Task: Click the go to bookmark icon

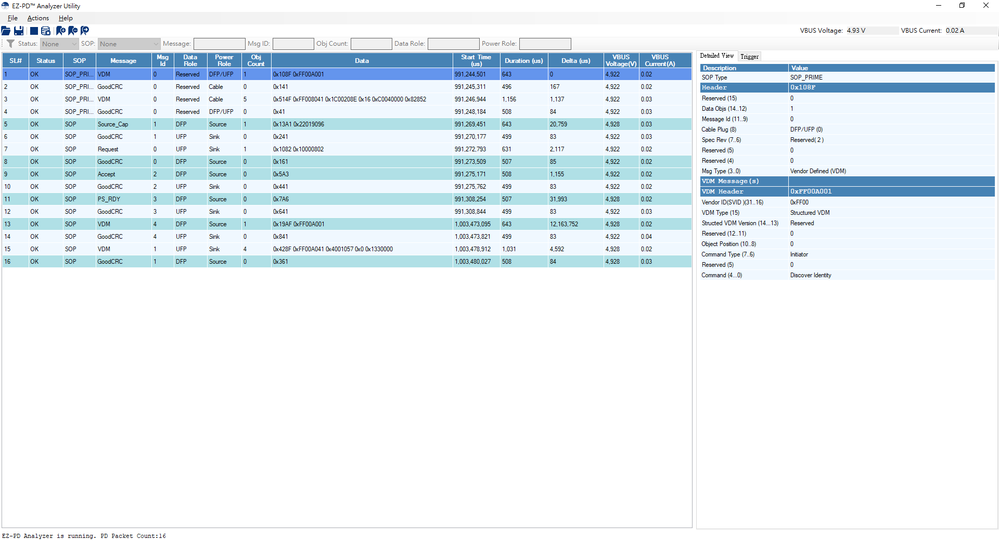Action: tap(85, 31)
